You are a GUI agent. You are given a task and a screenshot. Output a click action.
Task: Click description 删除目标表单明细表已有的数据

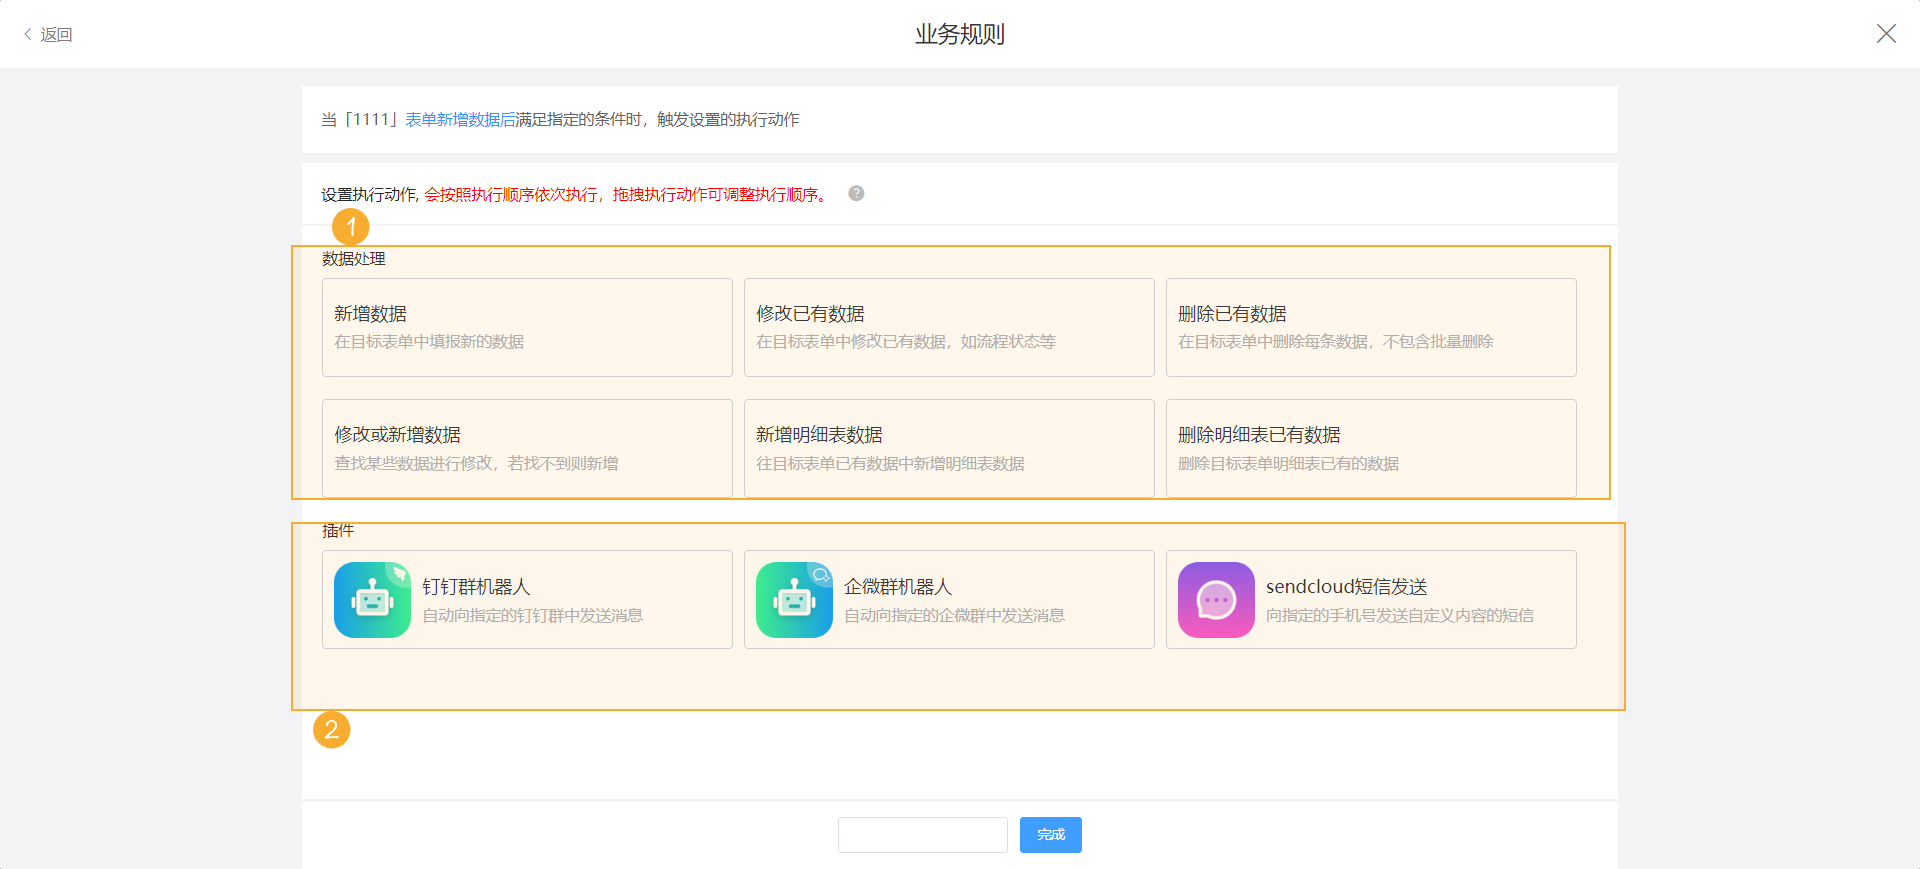pyautogui.click(x=1288, y=464)
